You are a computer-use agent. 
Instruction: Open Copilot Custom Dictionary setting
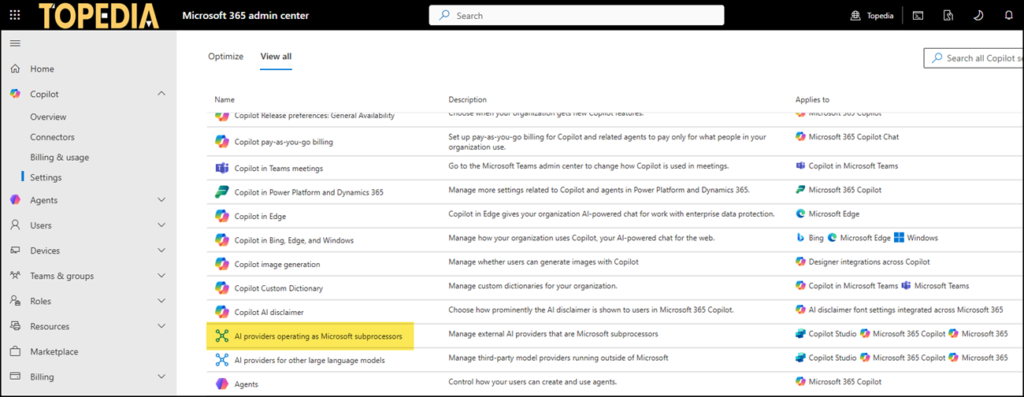pyautogui.click(x=279, y=288)
